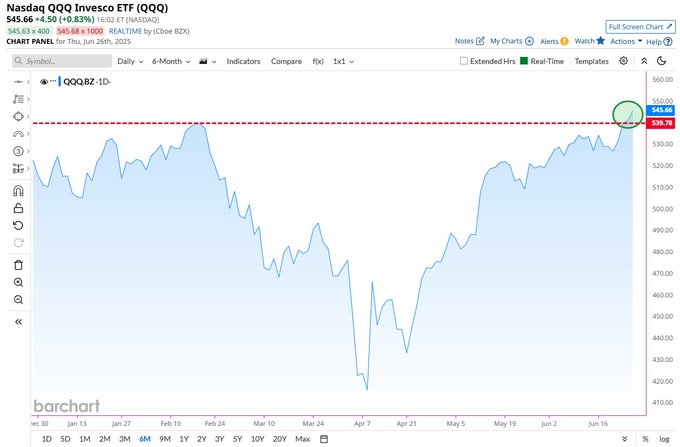The image size is (680, 447).
Task: Open the calendar date range icon
Action: click(x=324, y=439)
